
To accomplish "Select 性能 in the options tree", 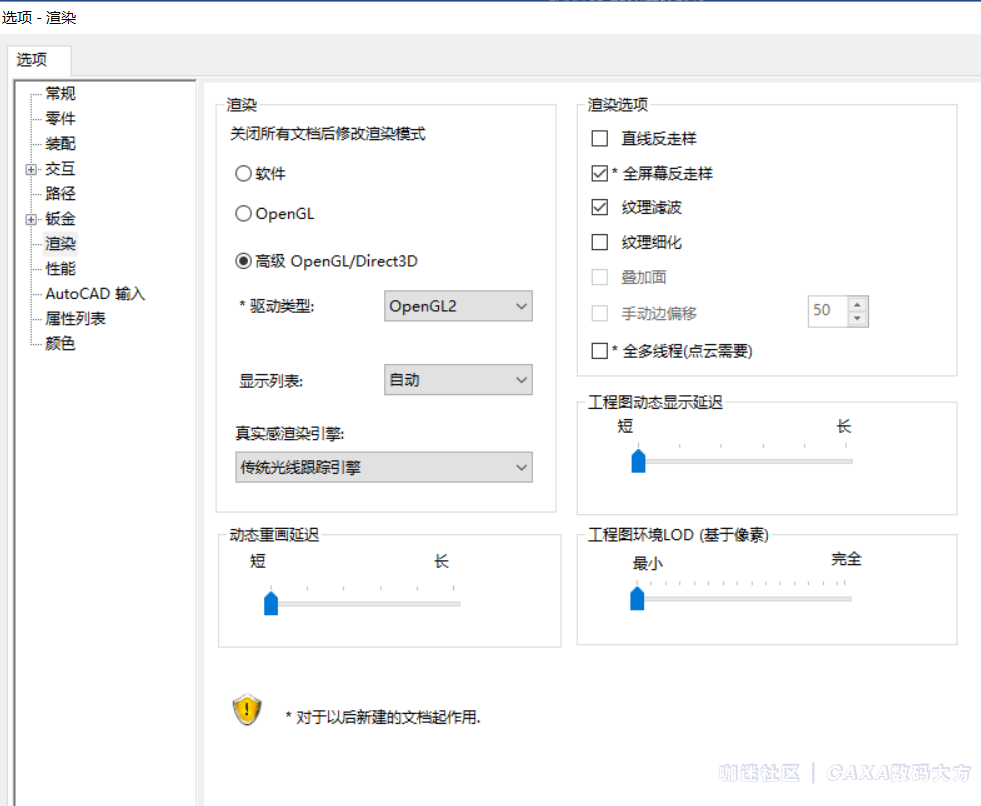I will coord(60,268).
